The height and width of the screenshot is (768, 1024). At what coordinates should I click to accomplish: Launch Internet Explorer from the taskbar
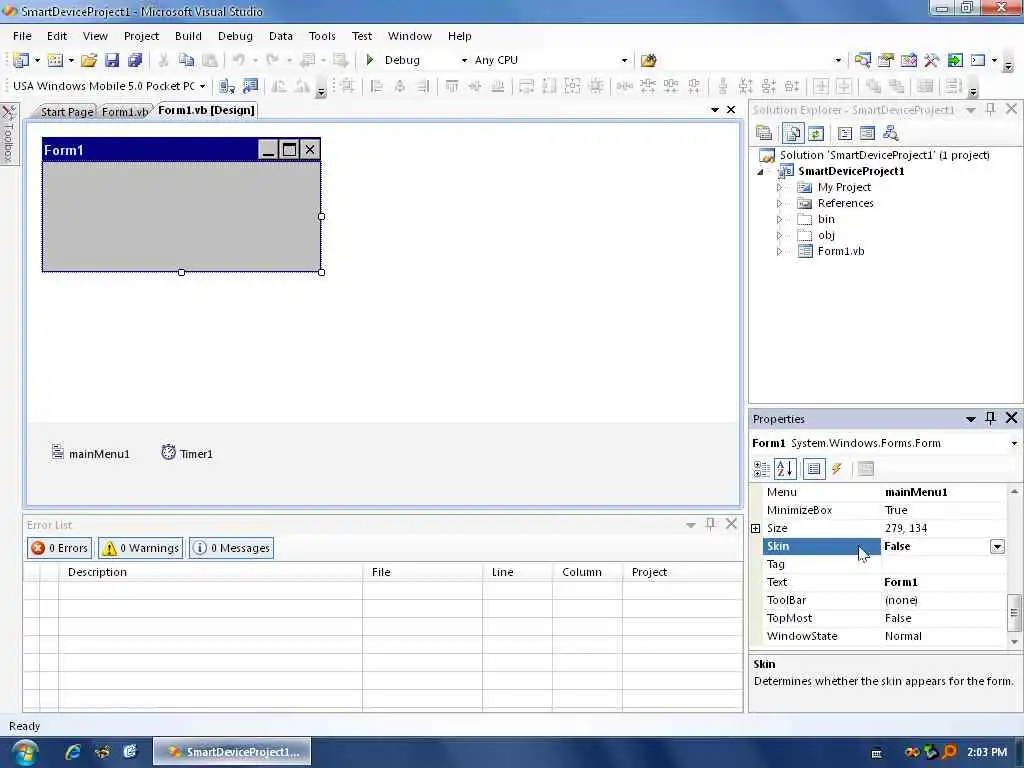pyautogui.click(x=72, y=752)
